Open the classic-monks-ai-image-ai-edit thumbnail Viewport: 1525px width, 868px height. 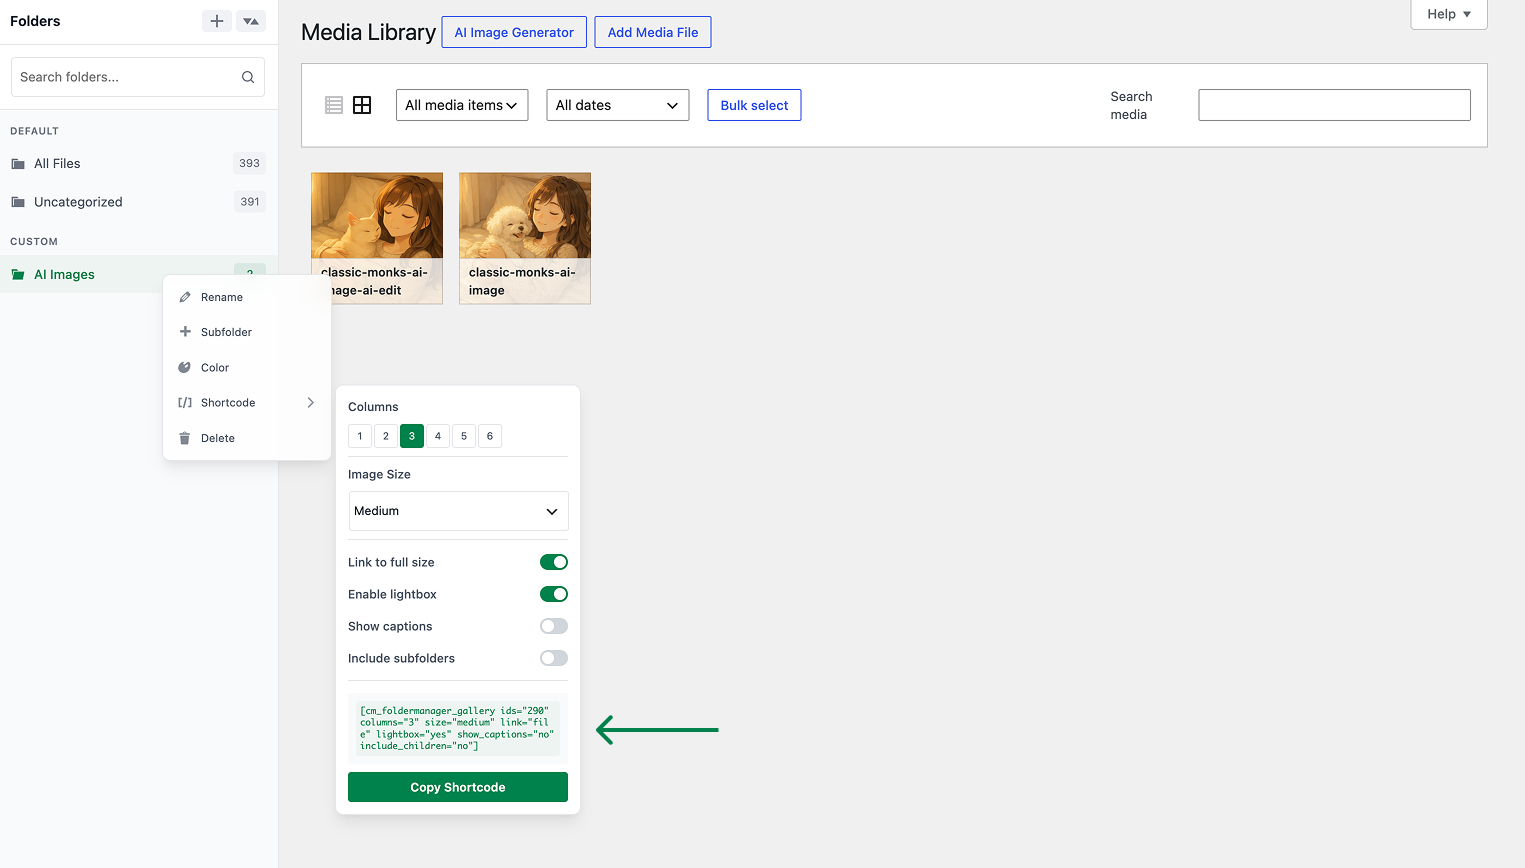[377, 238]
